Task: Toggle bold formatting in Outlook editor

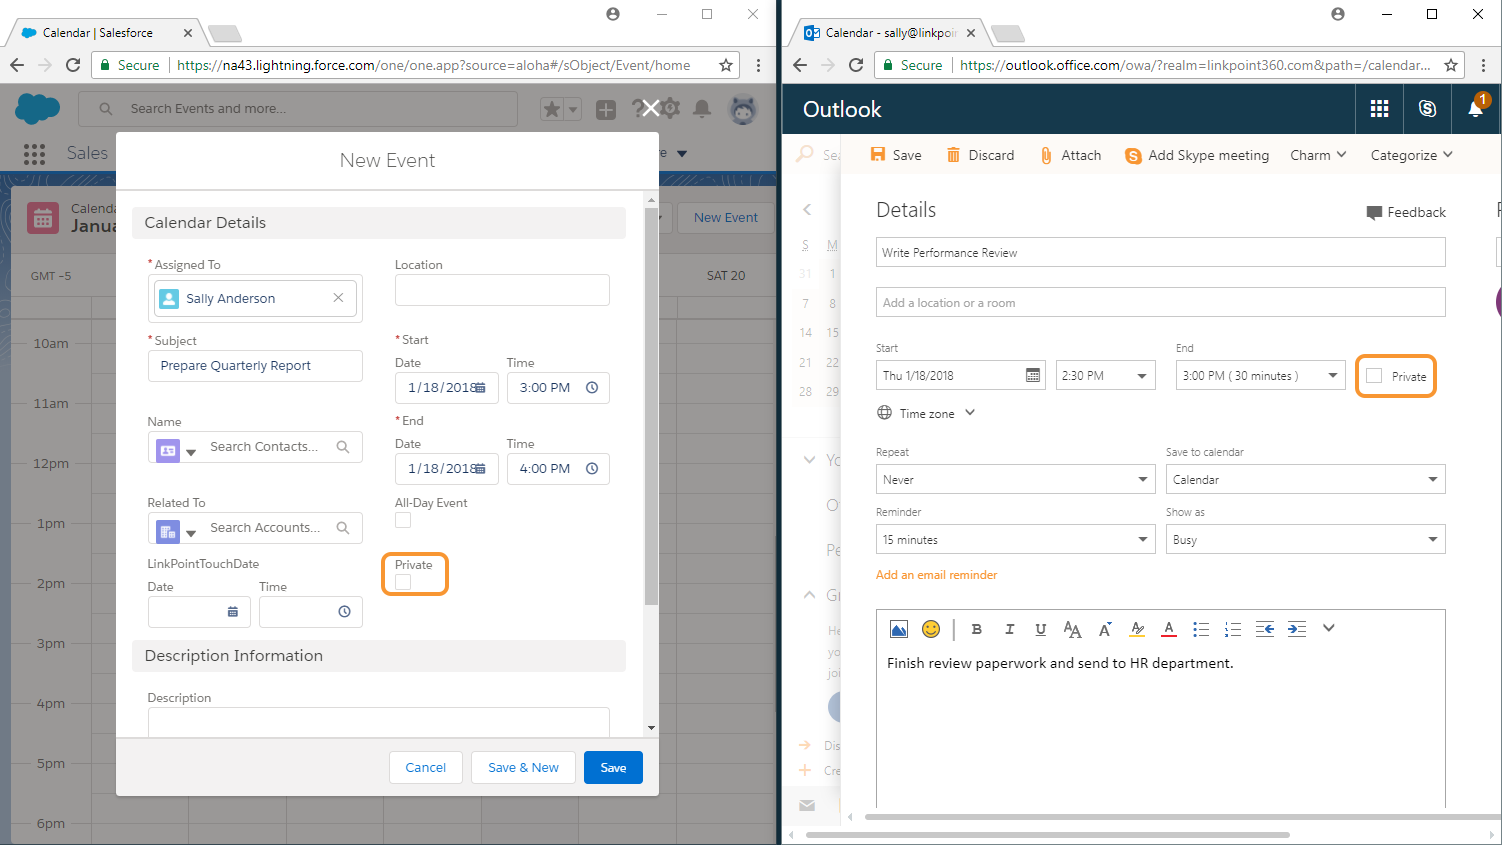Action: pos(976,629)
